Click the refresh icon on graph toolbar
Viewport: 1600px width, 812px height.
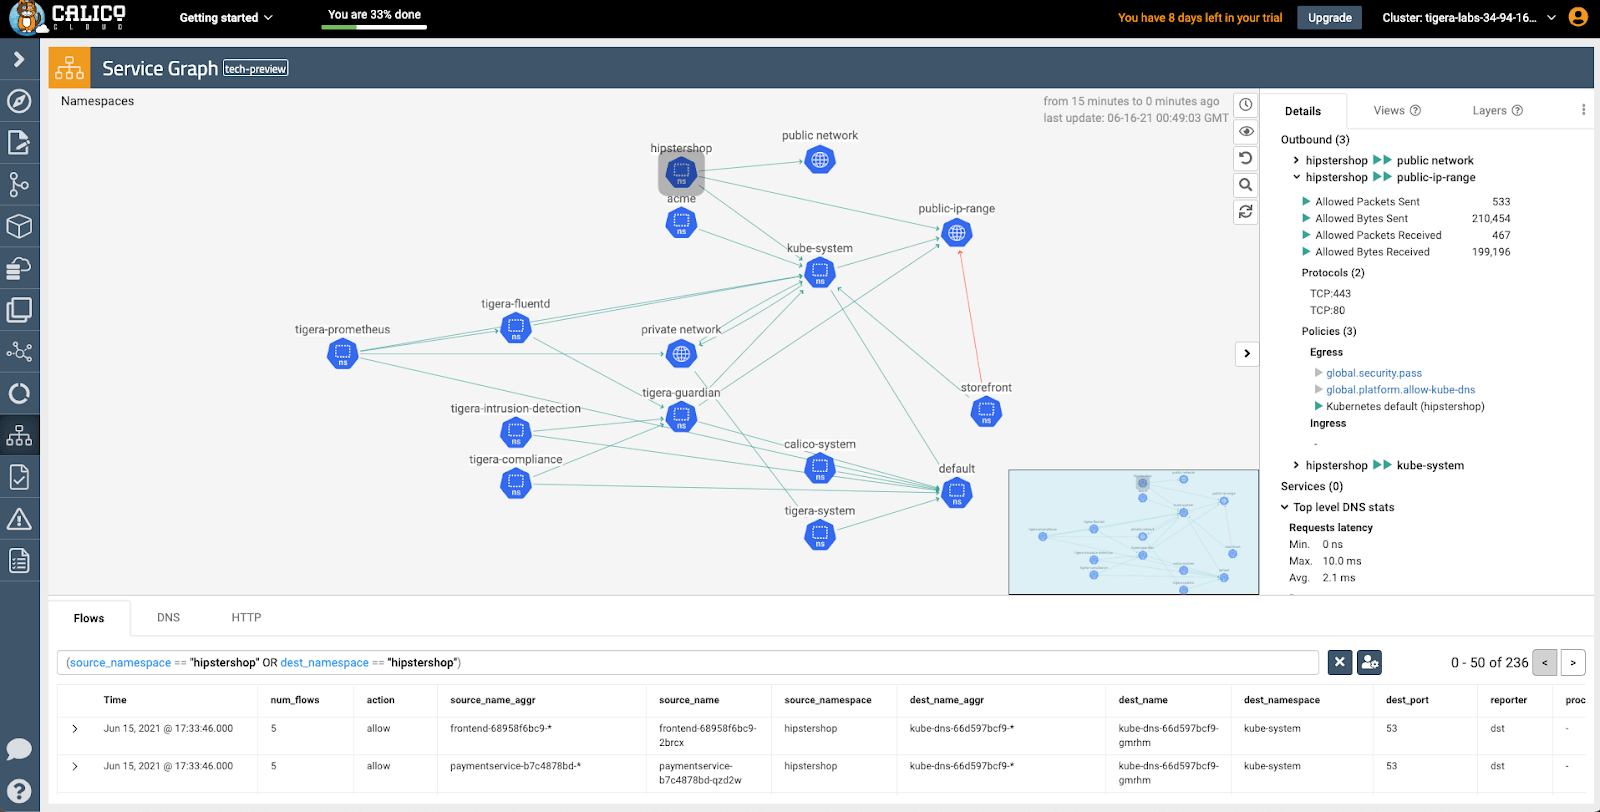click(x=1246, y=212)
